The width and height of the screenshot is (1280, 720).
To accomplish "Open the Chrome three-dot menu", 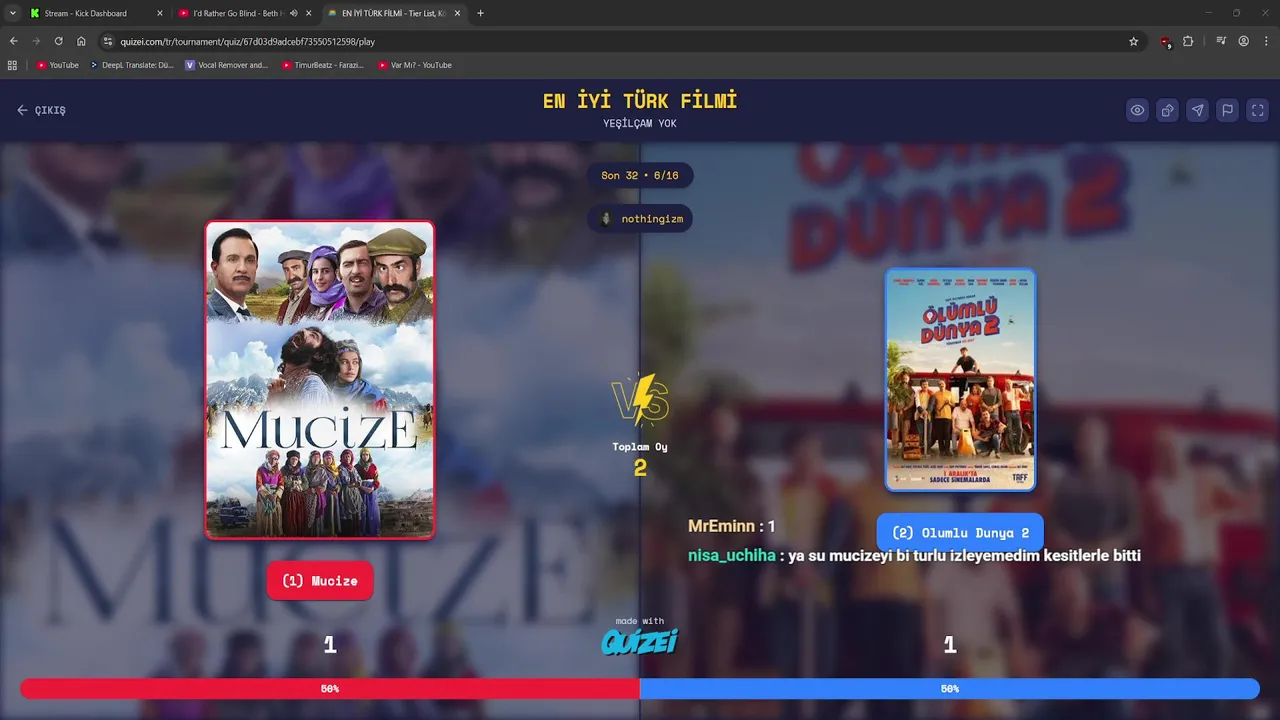I will click(x=1267, y=41).
